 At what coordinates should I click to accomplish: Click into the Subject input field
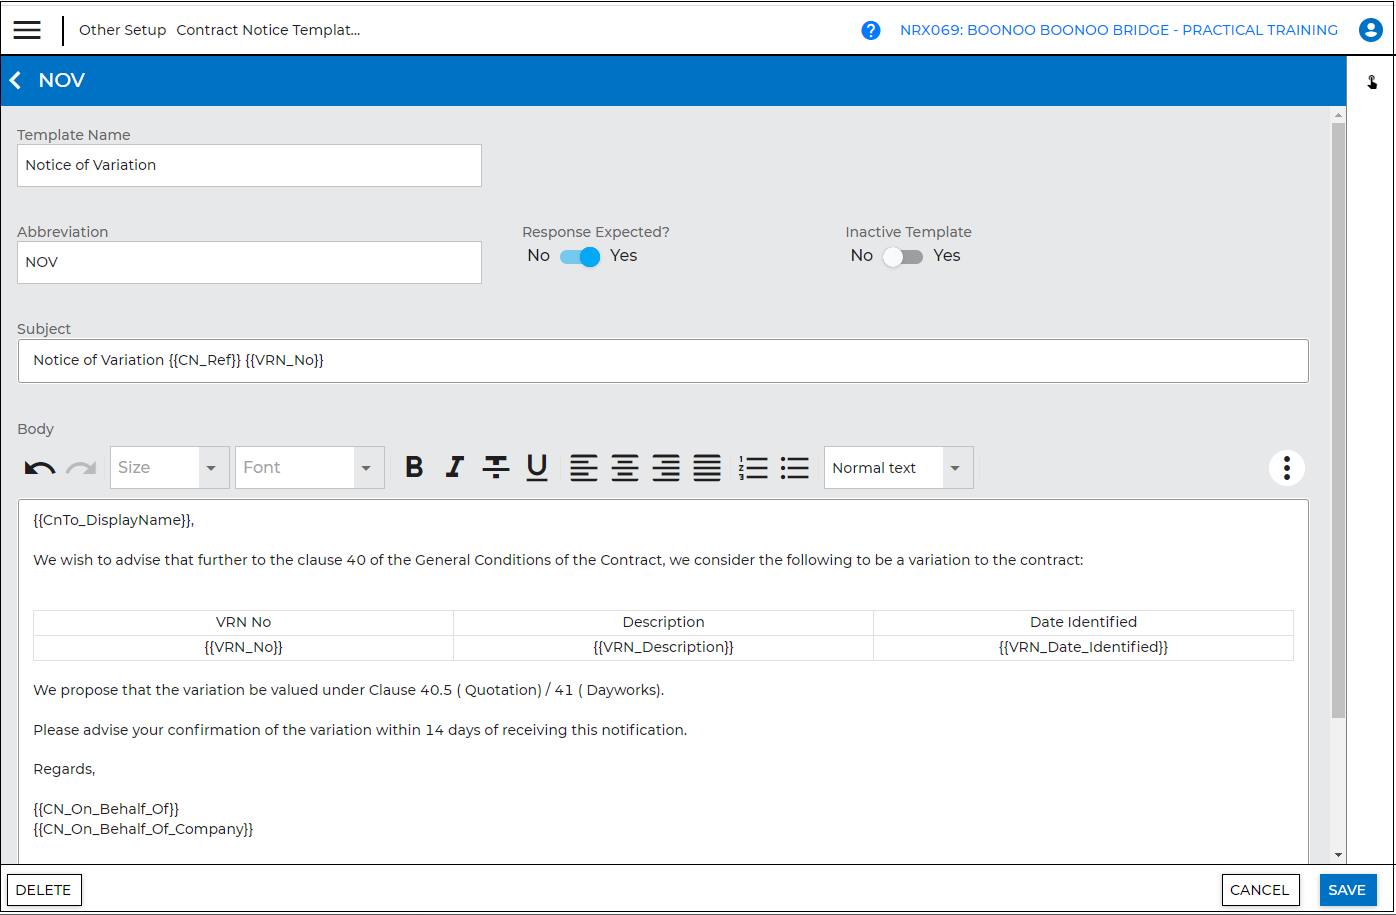coord(662,361)
